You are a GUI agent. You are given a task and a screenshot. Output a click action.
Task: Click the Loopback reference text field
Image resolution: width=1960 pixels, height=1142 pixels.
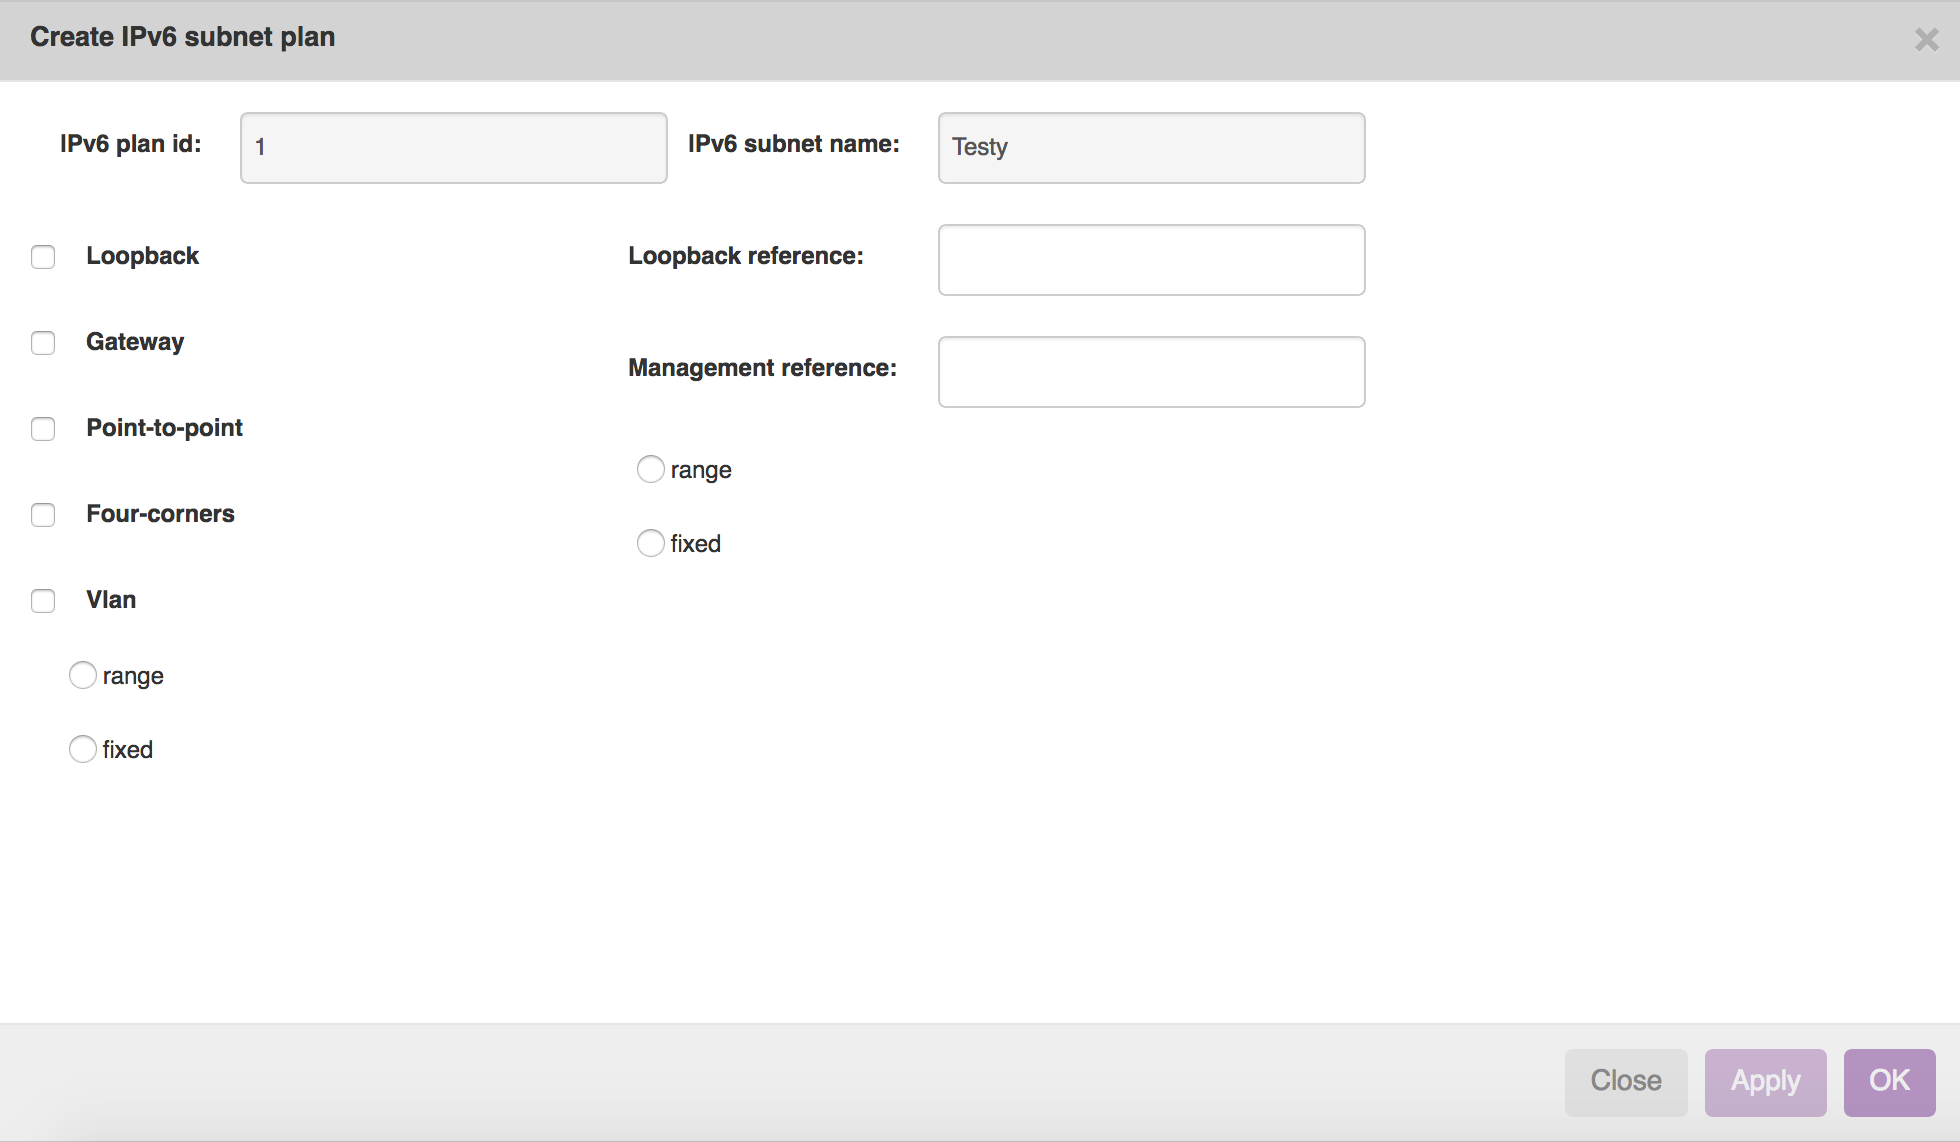1150,260
